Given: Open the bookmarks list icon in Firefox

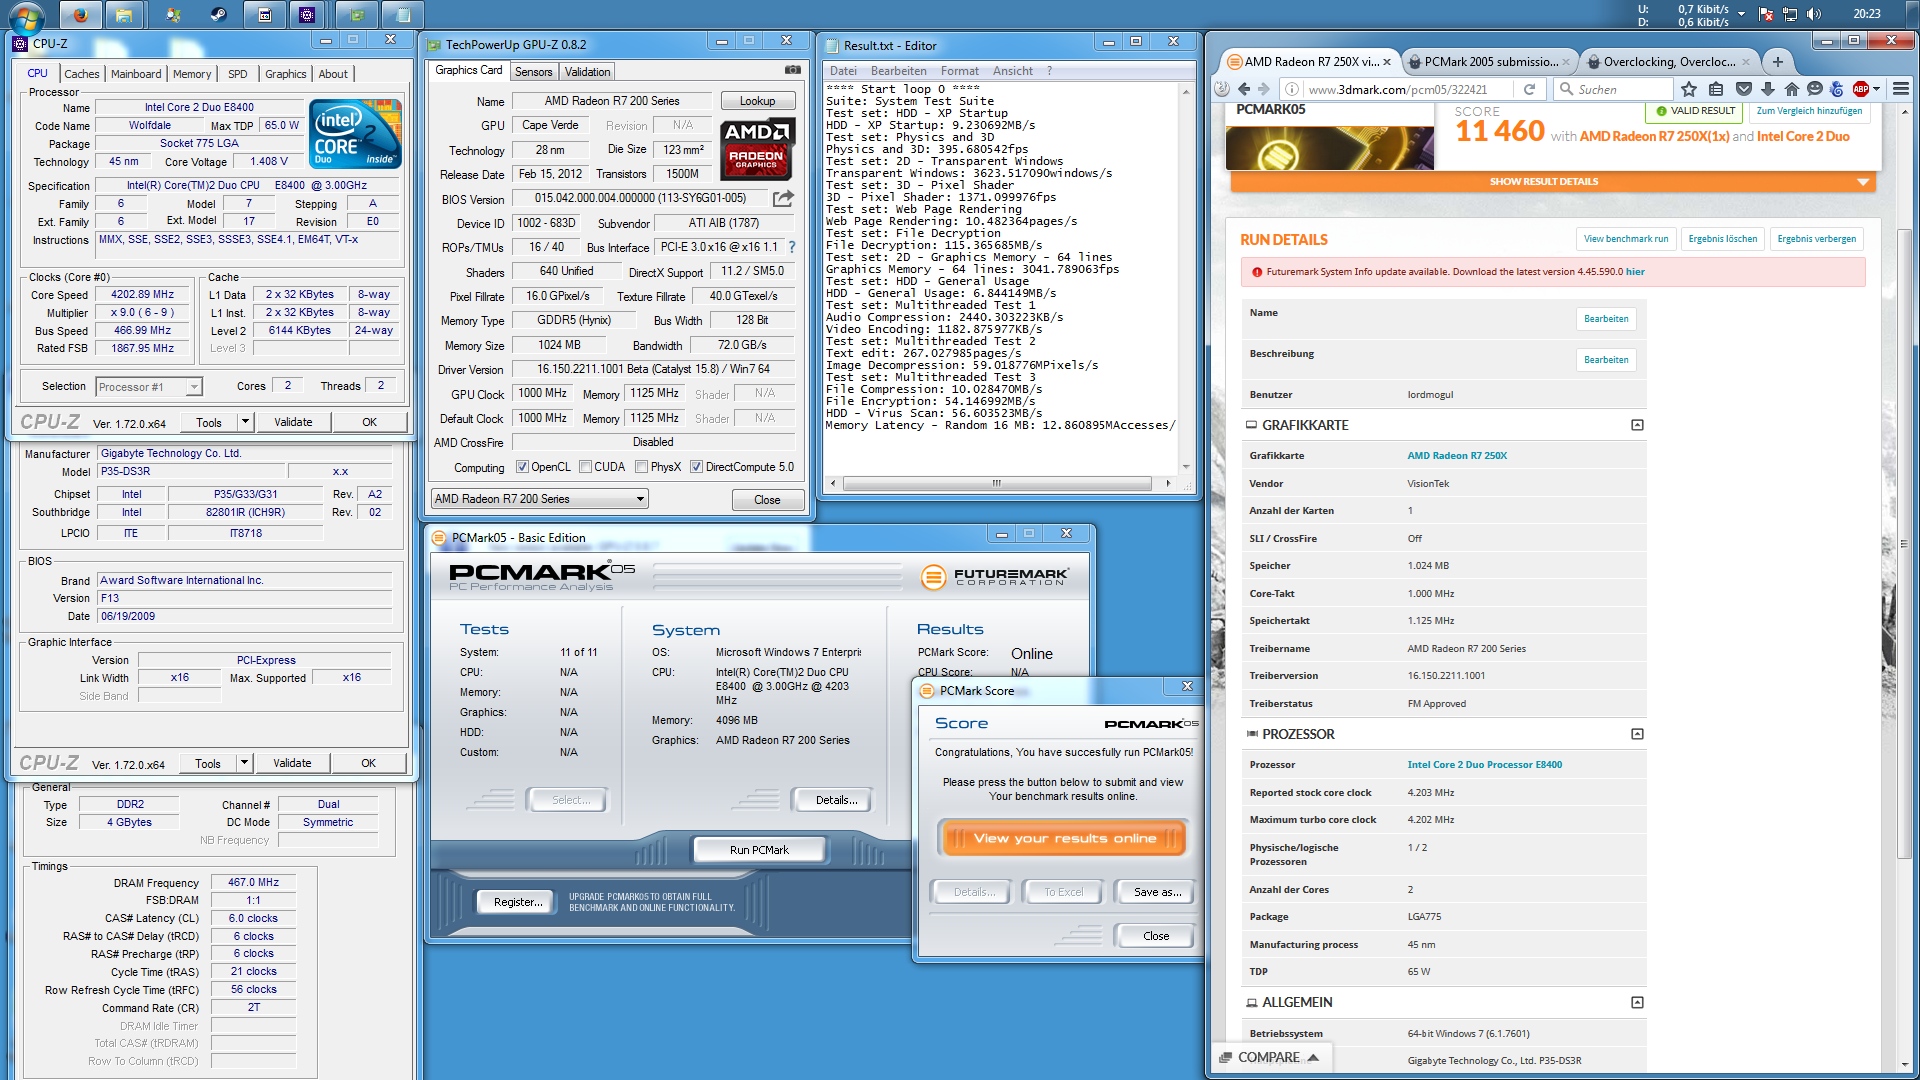Looking at the screenshot, I should (1716, 89).
